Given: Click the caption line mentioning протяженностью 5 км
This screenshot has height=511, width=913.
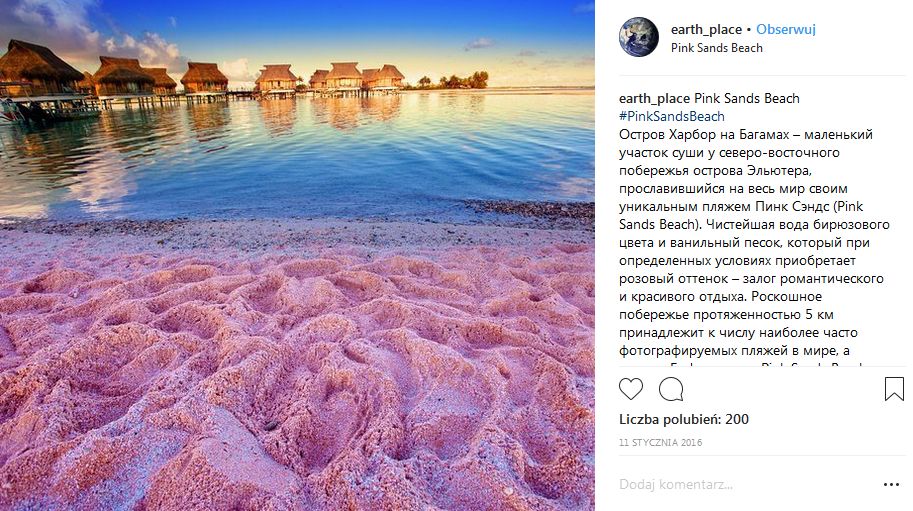Looking at the screenshot, I should (726, 315).
